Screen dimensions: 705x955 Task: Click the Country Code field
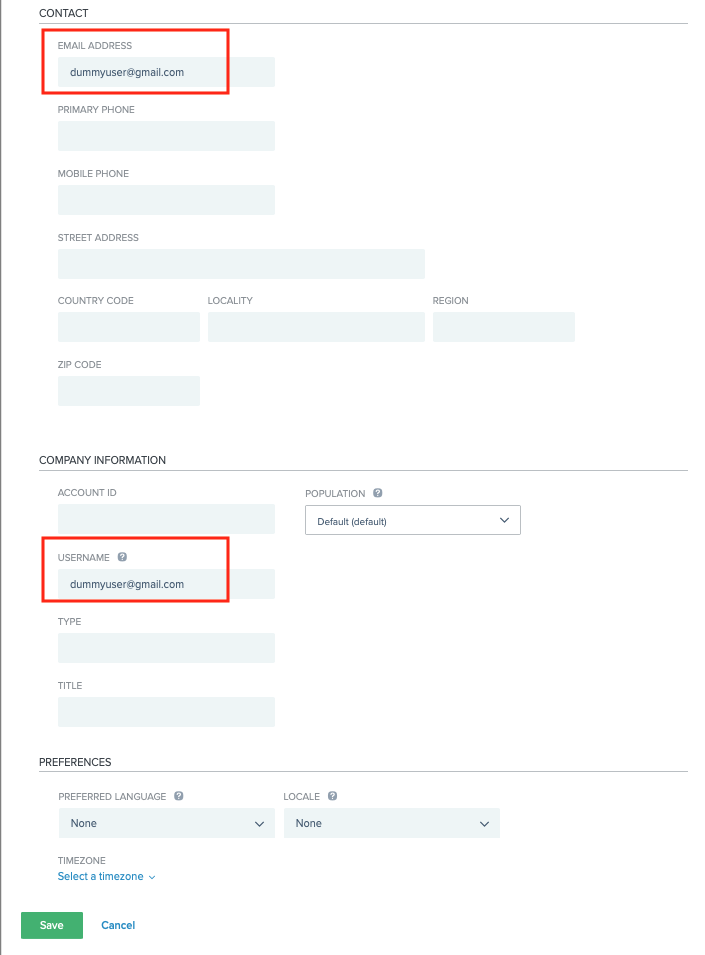click(128, 326)
